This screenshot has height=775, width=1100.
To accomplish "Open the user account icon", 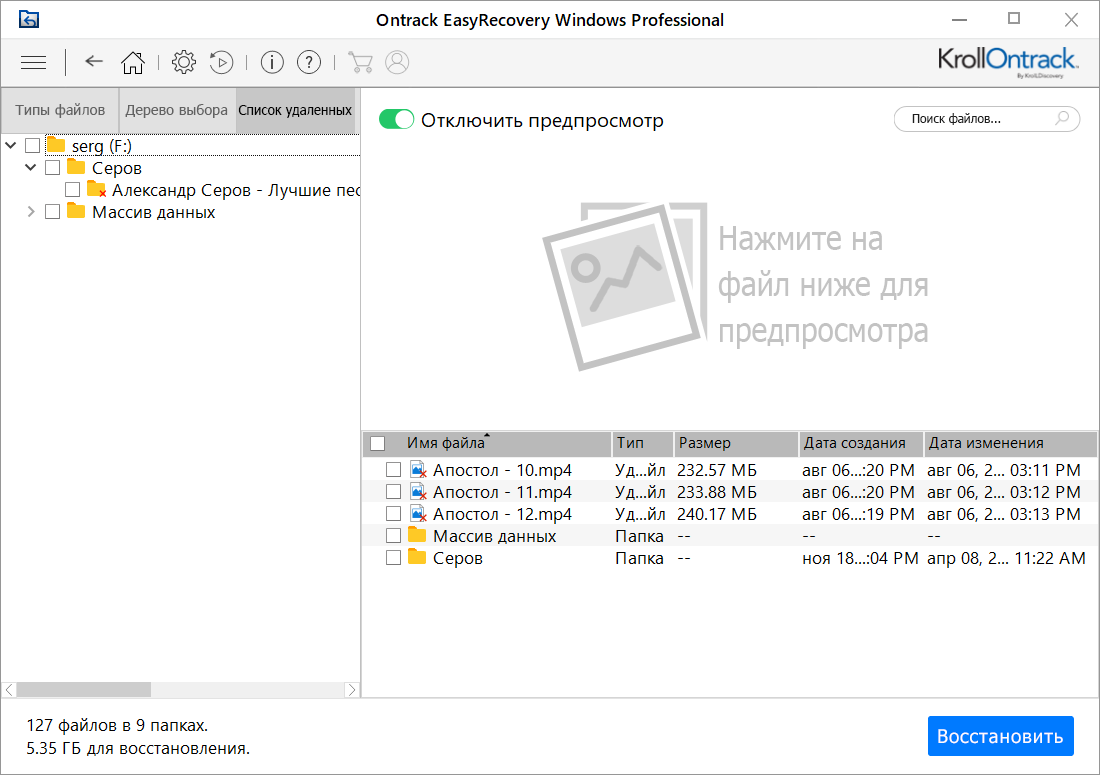I will (397, 62).
